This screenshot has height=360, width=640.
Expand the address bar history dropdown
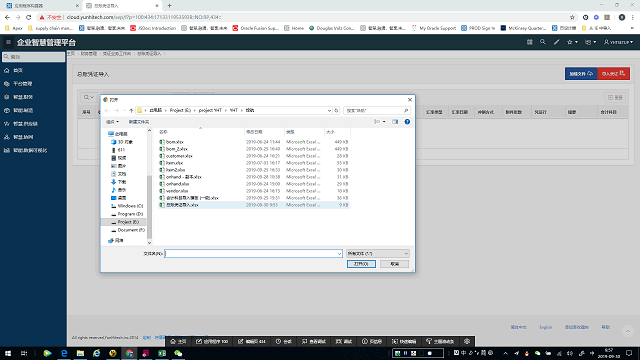pos(329,111)
